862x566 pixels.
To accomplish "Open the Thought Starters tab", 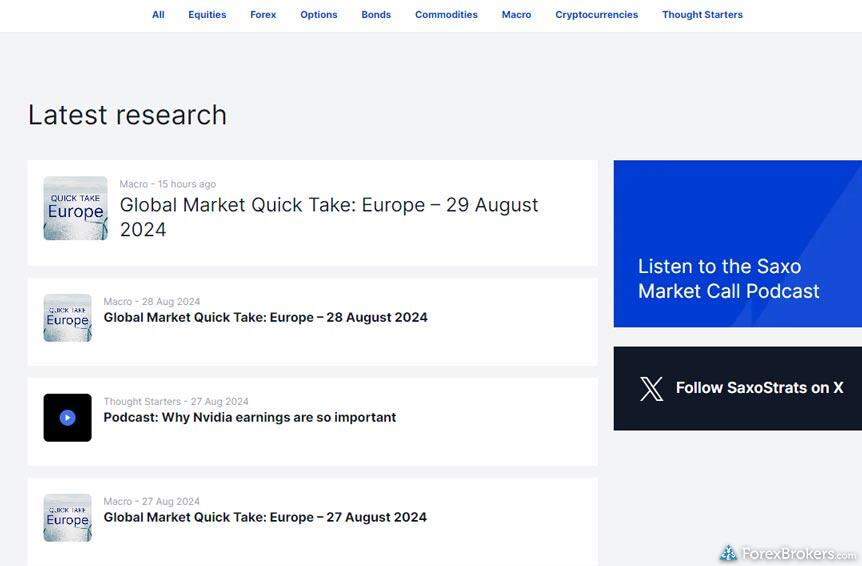I will 702,15.
